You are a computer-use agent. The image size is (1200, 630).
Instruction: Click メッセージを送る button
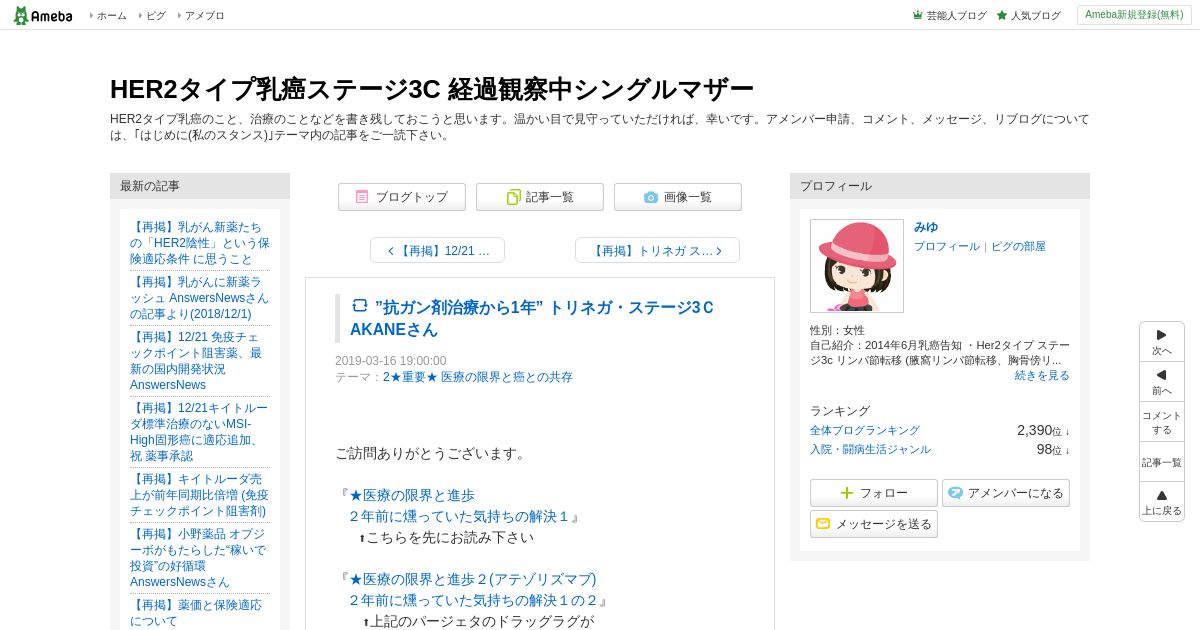click(874, 524)
